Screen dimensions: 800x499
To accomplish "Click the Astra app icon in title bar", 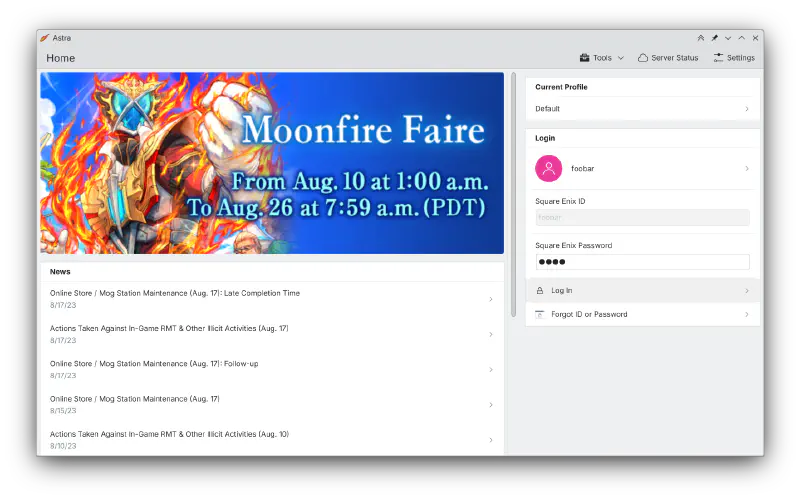I will [x=45, y=38].
